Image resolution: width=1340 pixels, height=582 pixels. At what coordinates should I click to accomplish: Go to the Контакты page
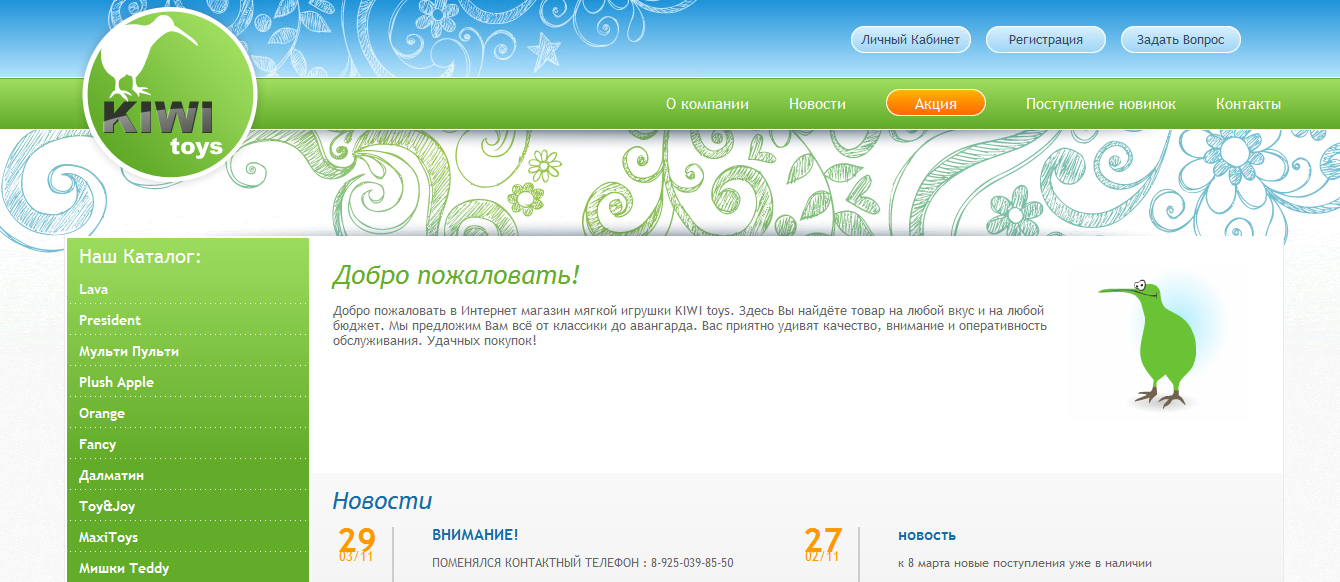[x=1249, y=102]
